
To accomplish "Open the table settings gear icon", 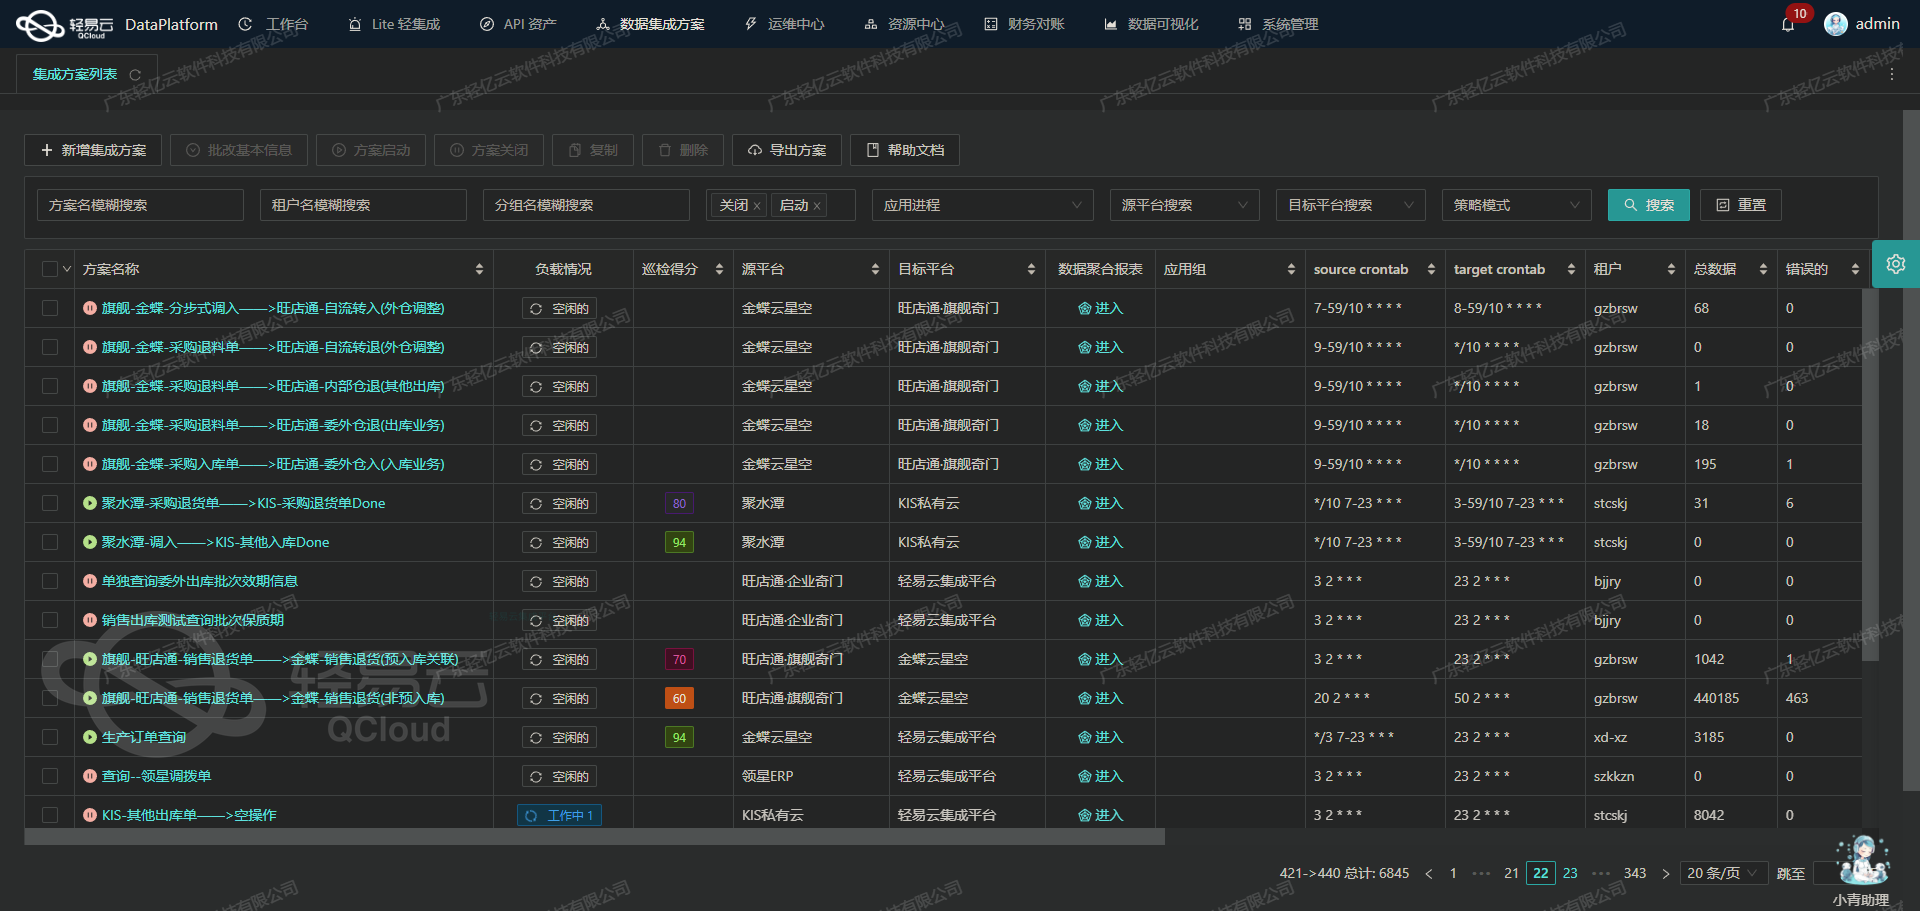I will click(x=1895, y=264).
